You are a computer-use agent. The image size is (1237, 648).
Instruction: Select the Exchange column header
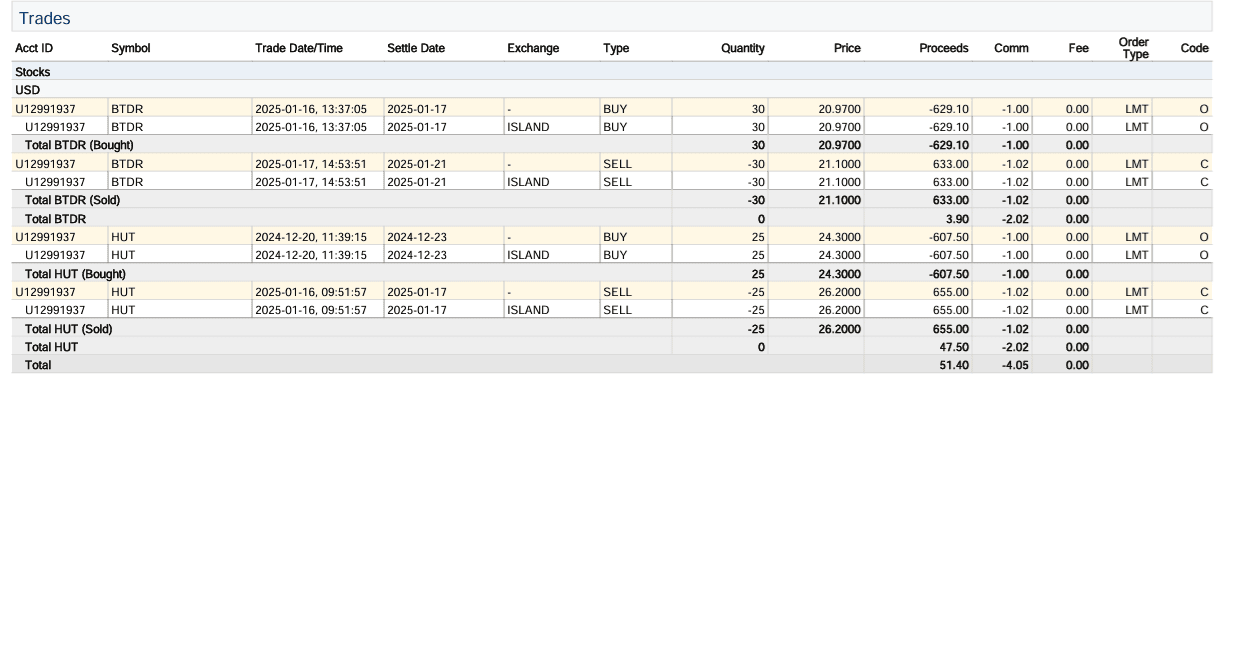533,48
